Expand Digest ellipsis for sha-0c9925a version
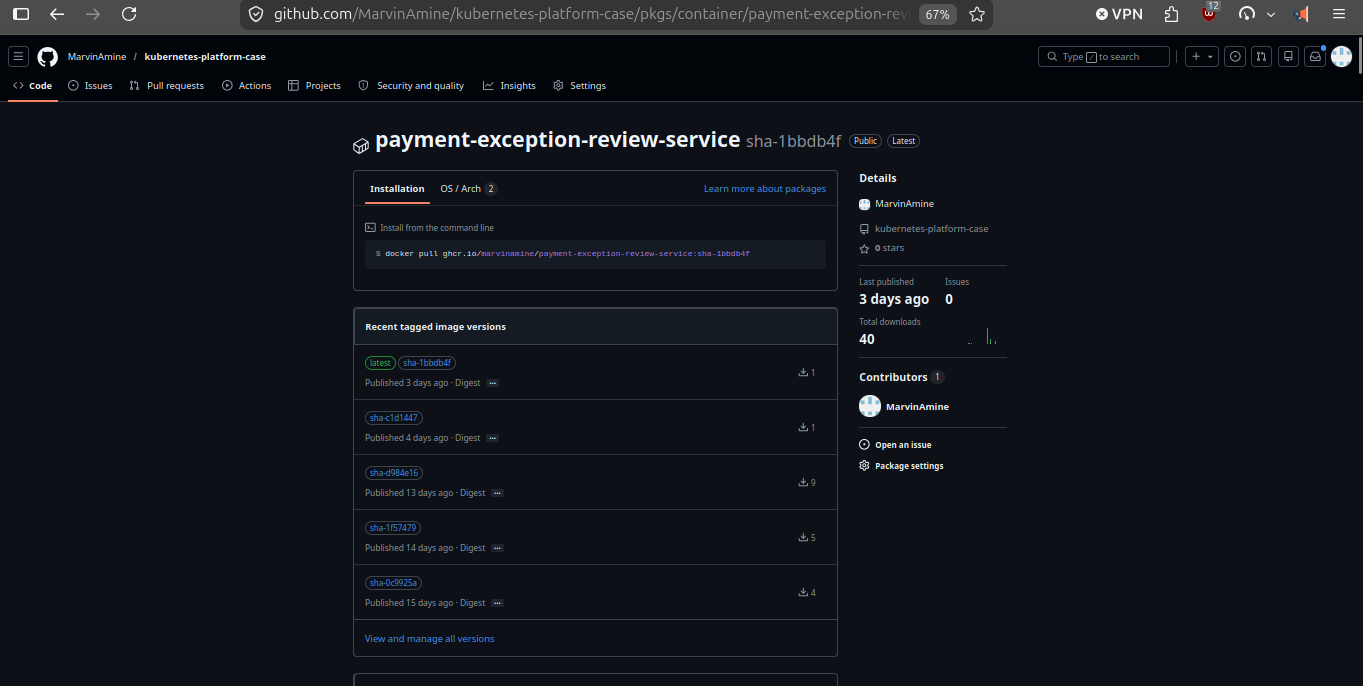 point(497,603)
